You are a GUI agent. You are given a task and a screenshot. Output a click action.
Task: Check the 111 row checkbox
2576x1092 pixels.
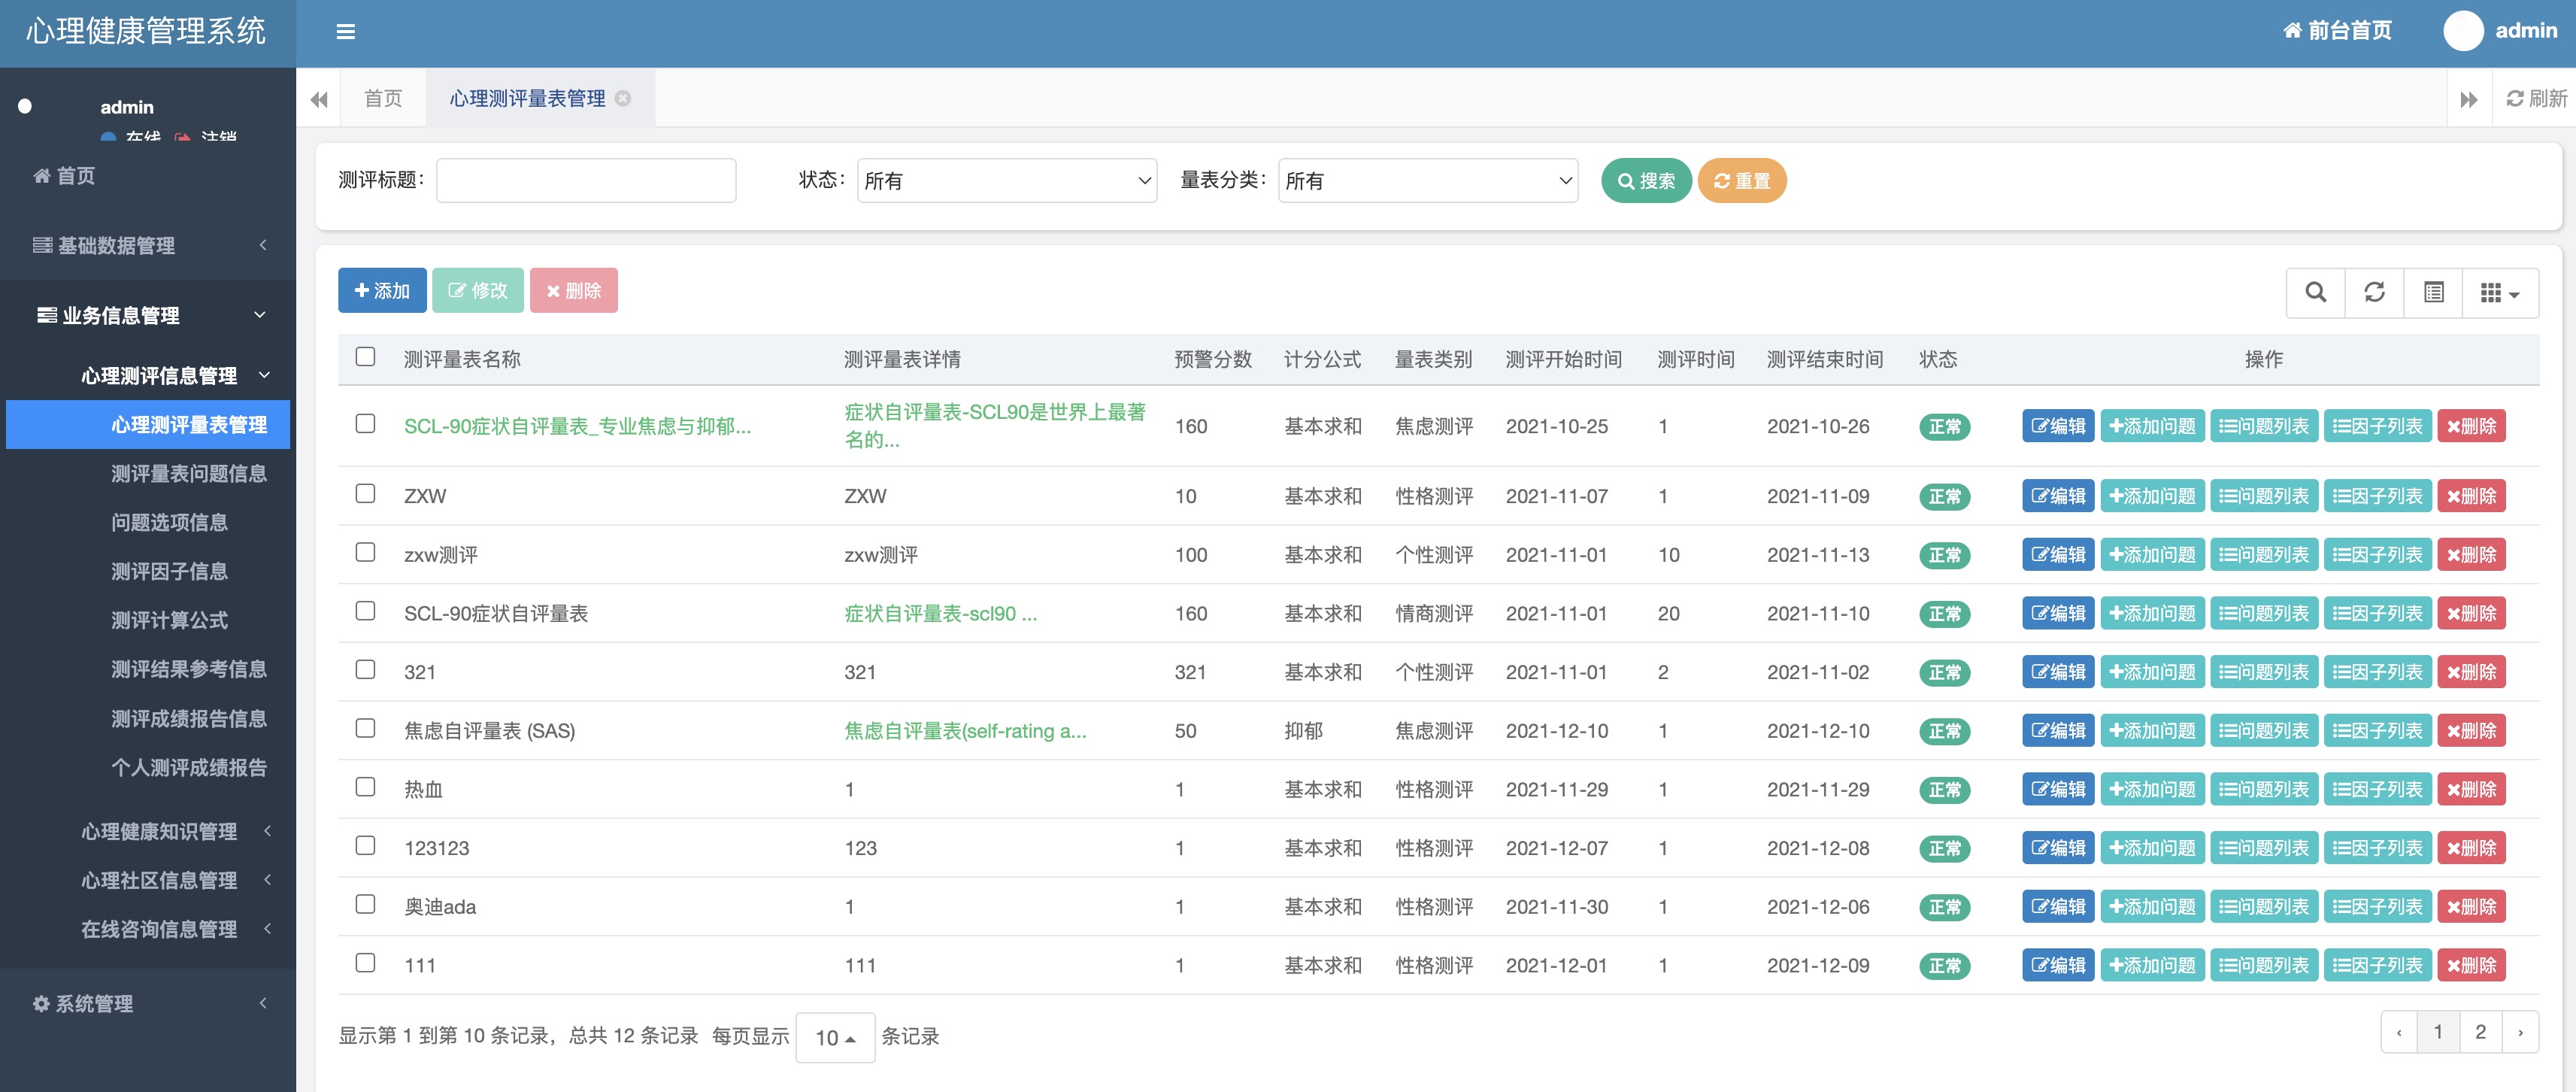pyautogui.click(x=366, y=963)
